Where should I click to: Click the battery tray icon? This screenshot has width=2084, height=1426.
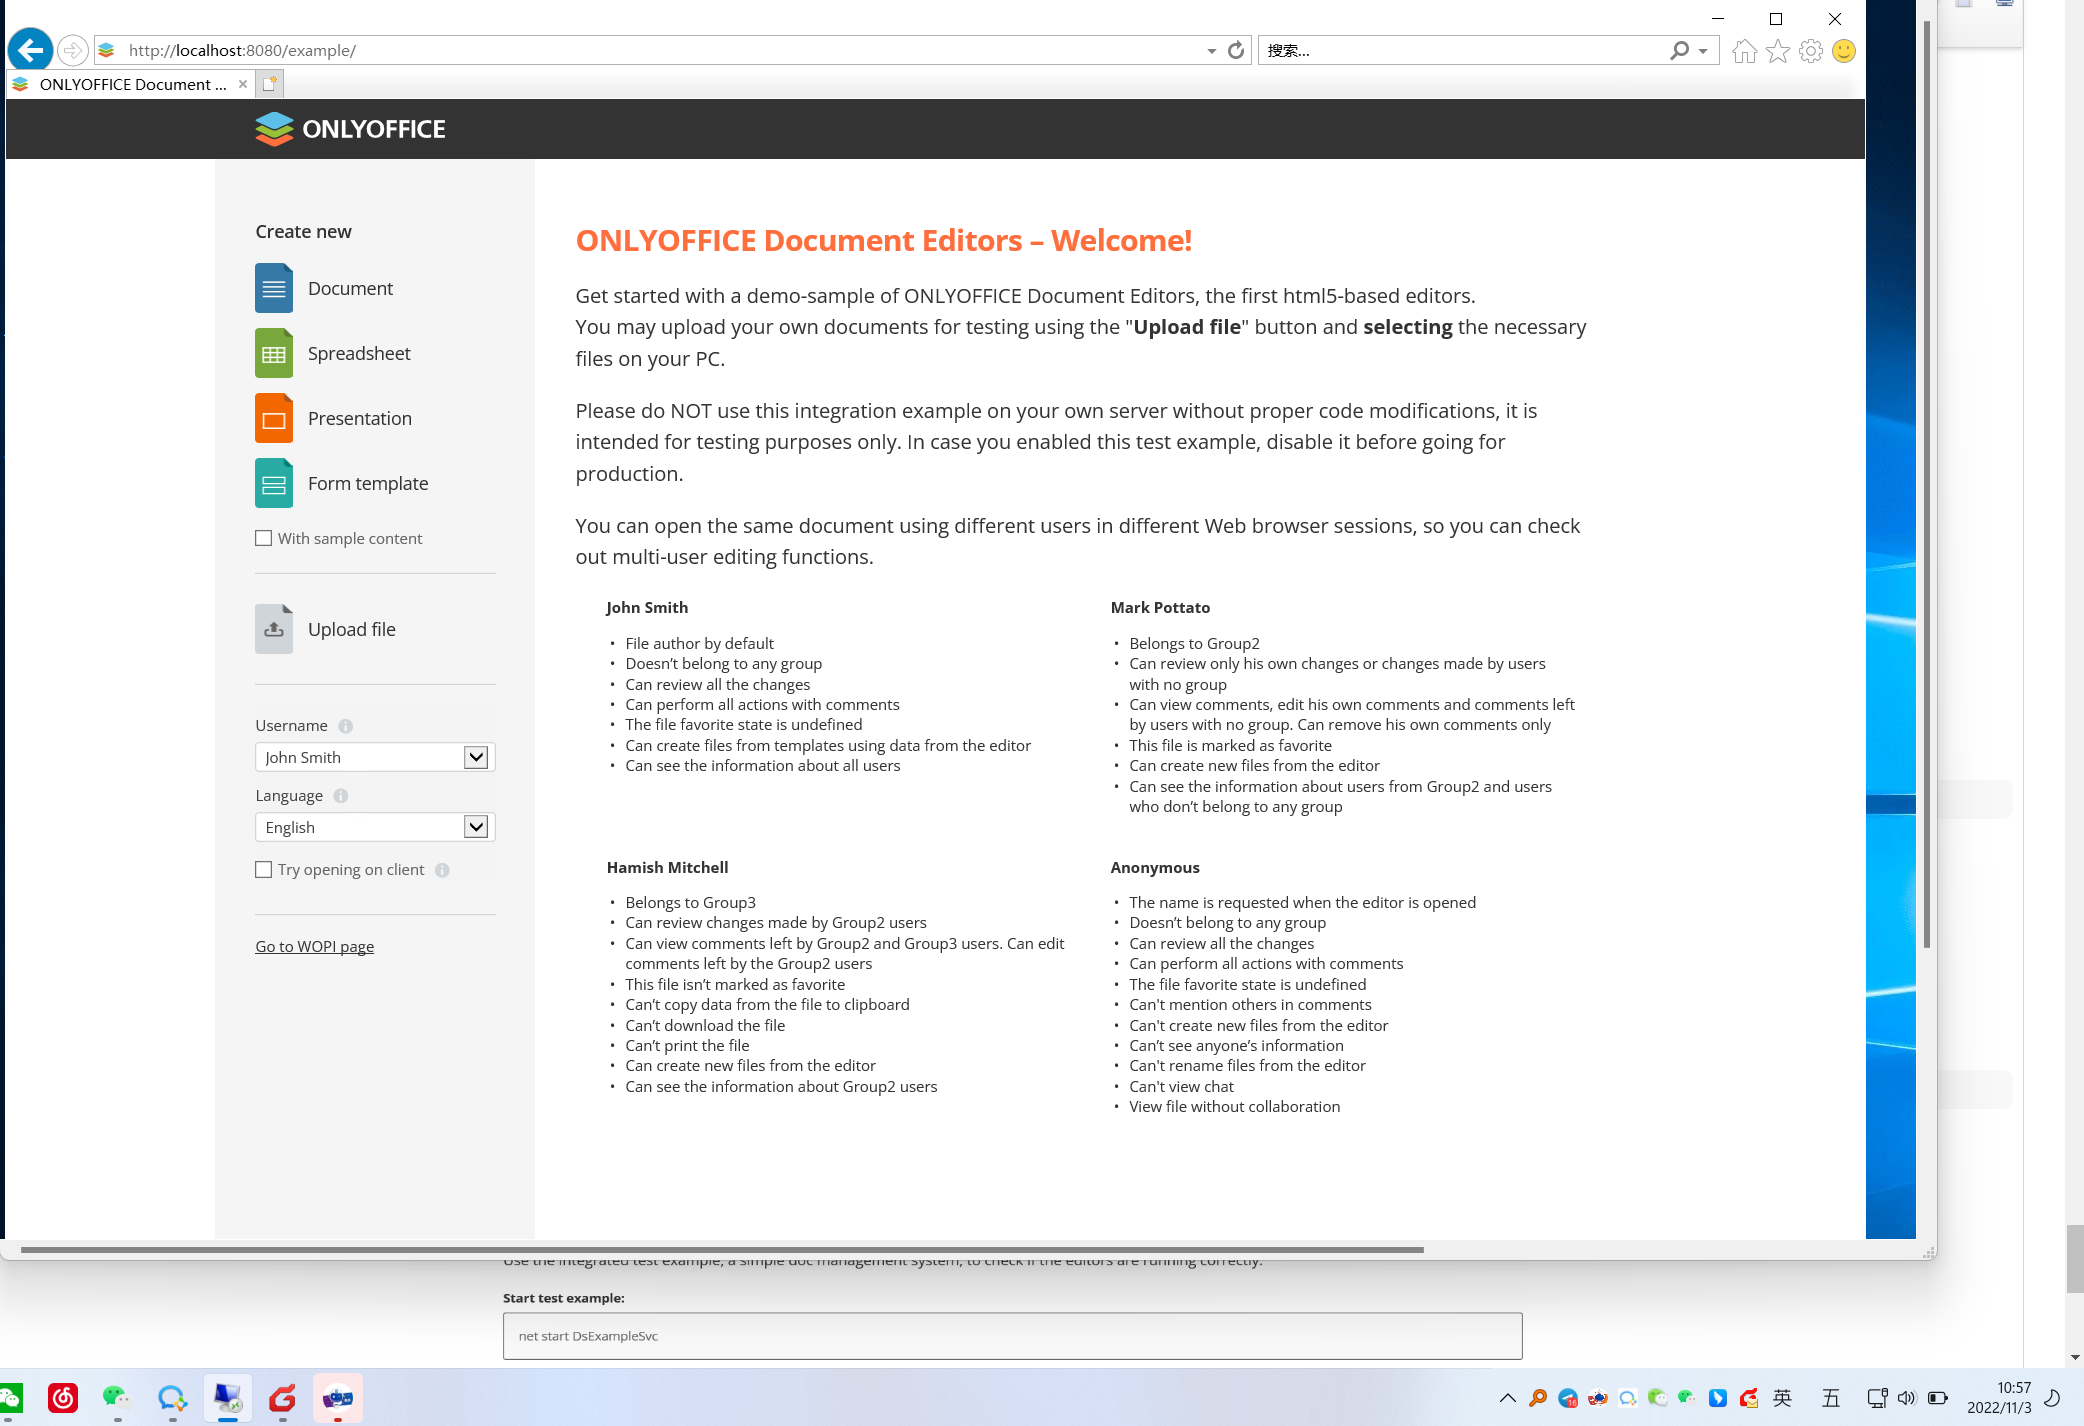click(x=1938, y=1398)
